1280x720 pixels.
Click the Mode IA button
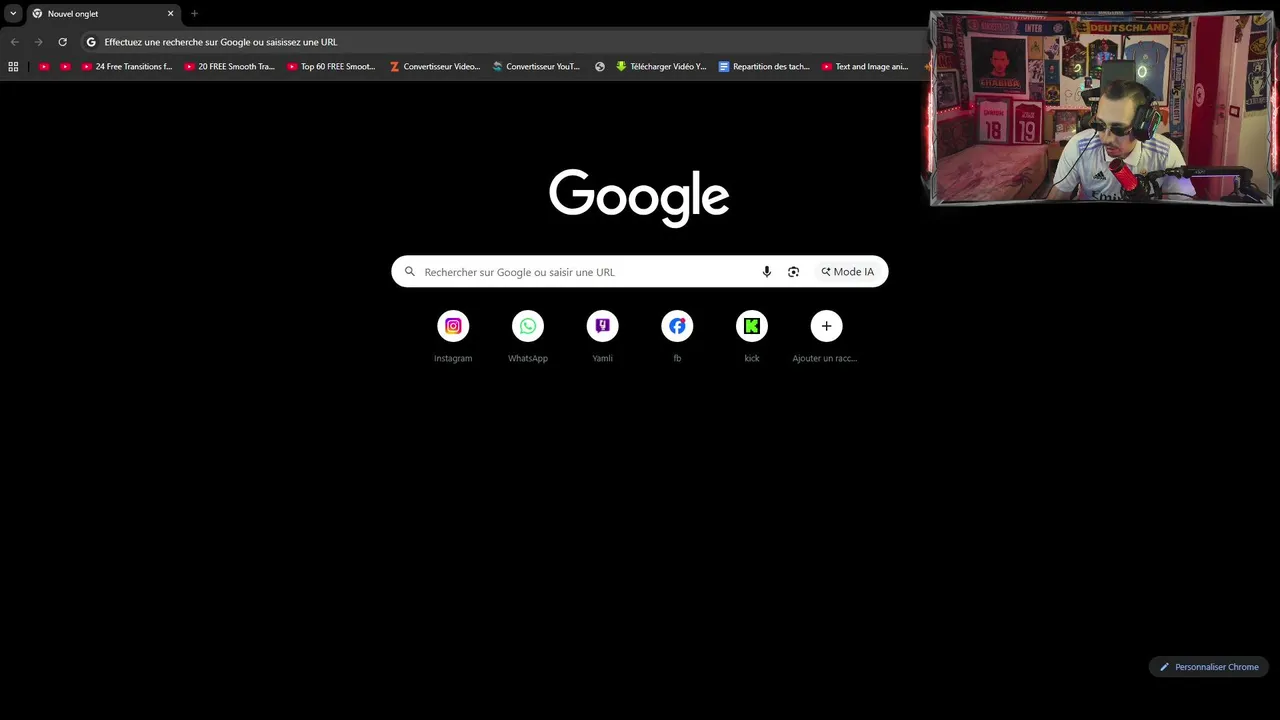848,272
